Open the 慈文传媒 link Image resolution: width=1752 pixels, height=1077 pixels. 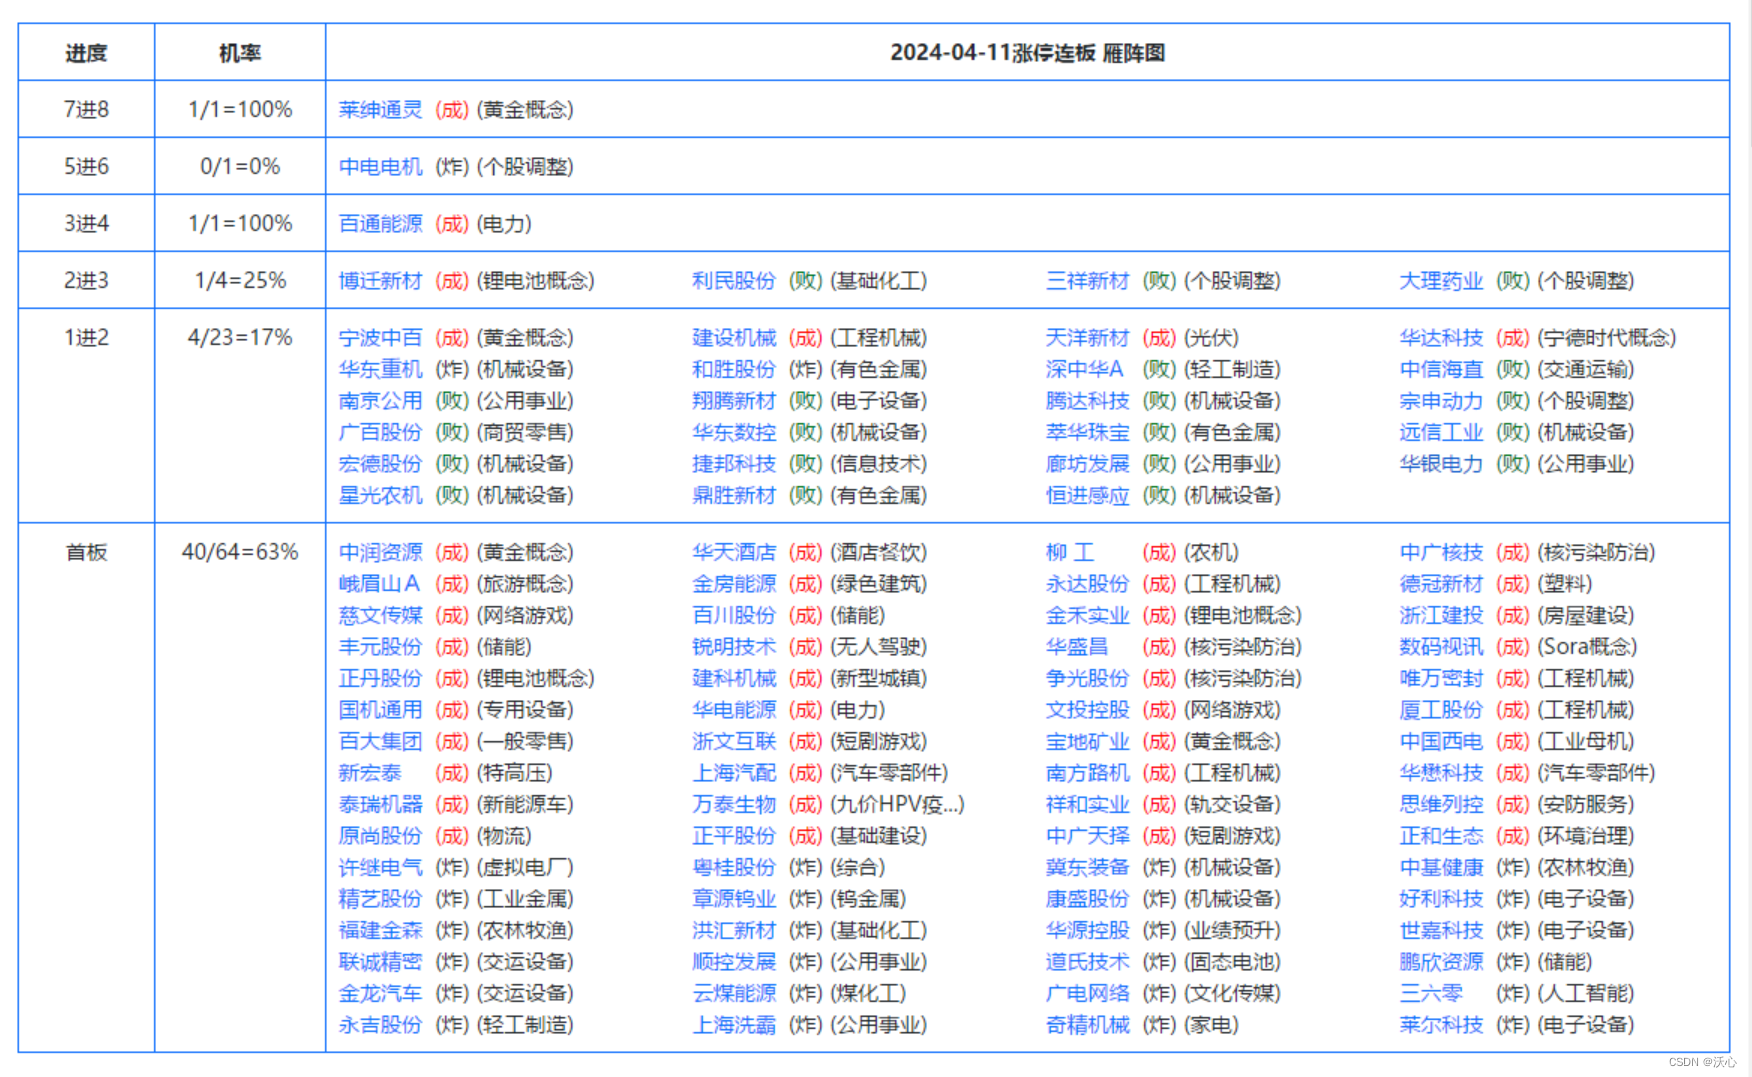(x=380, y=616)
